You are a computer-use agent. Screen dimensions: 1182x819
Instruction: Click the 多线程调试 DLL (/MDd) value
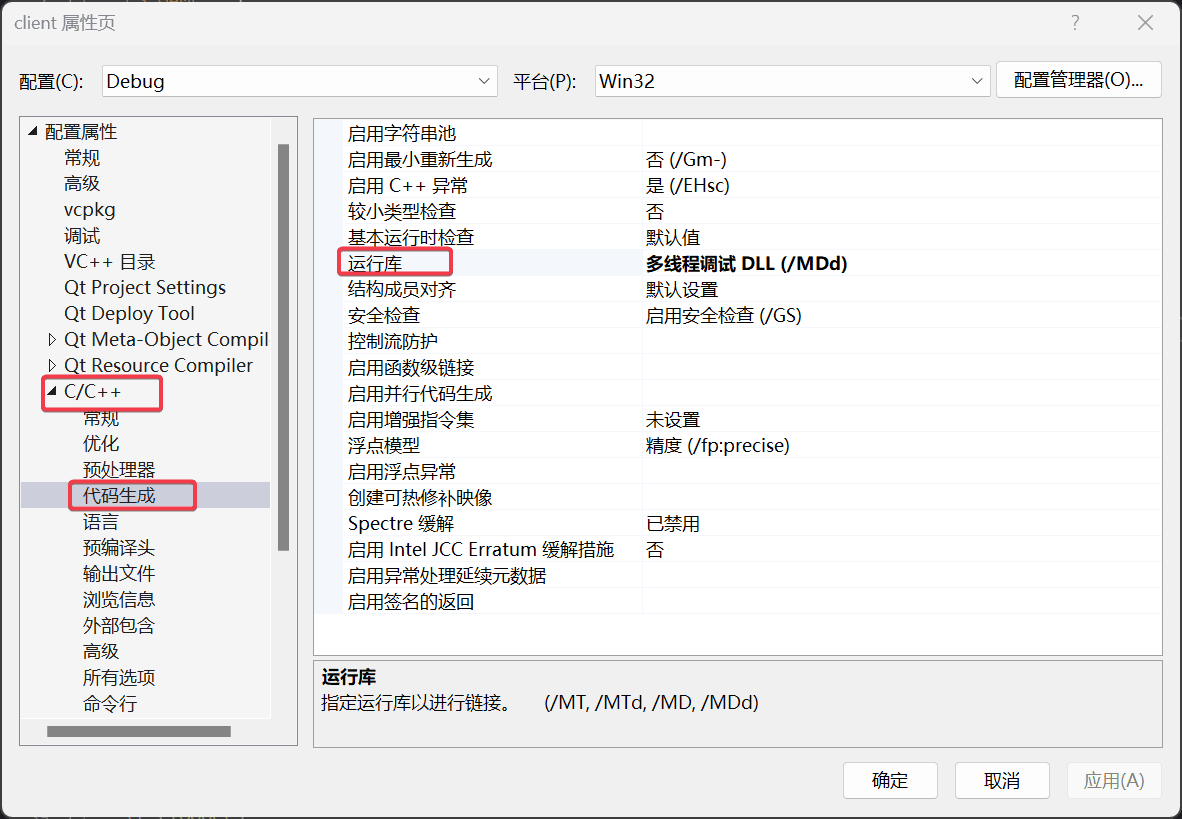pos(746,264)
